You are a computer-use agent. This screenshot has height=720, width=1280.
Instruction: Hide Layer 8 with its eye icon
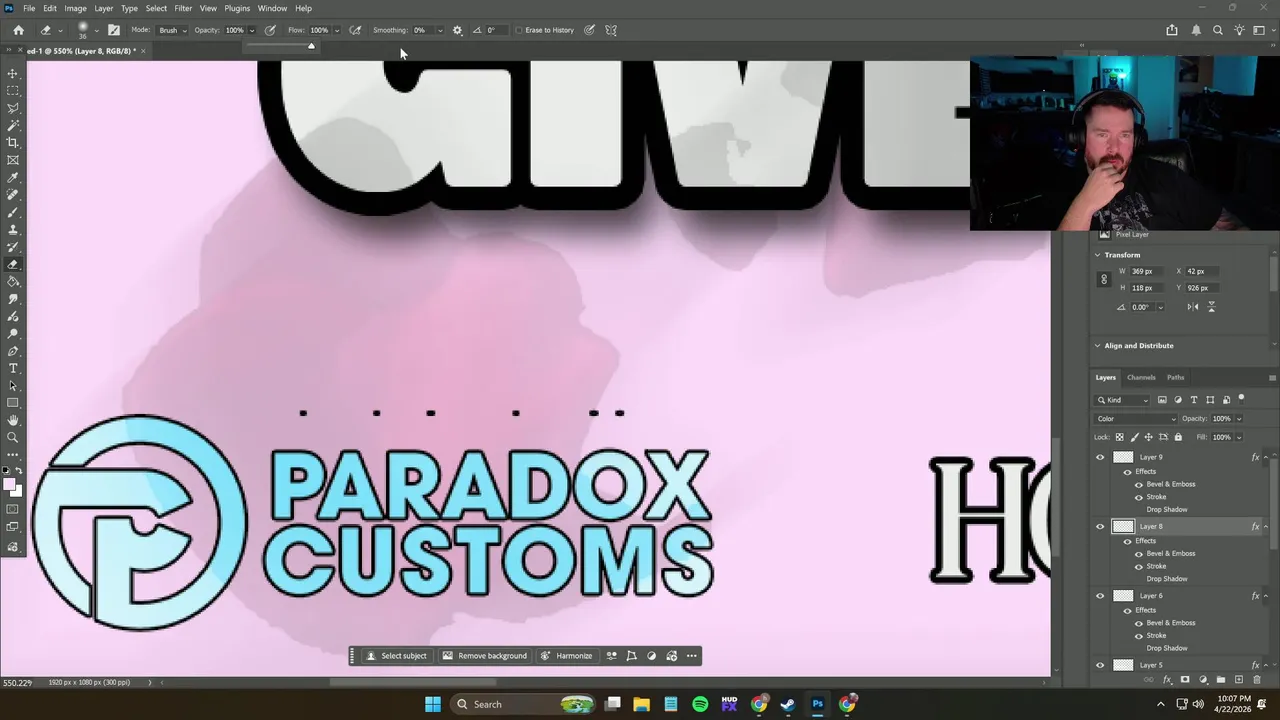(1100, 526)
